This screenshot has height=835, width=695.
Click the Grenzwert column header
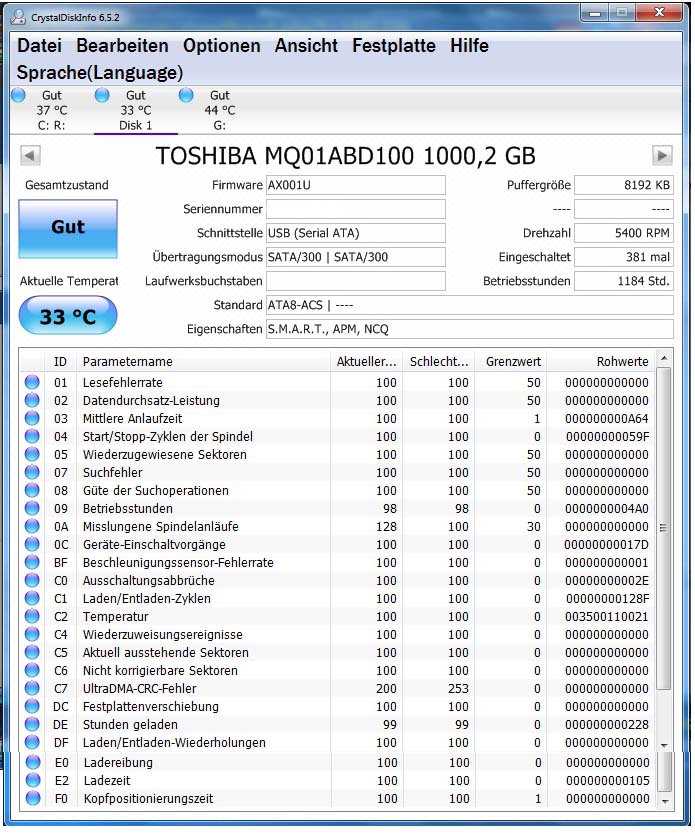coord(511,362)
